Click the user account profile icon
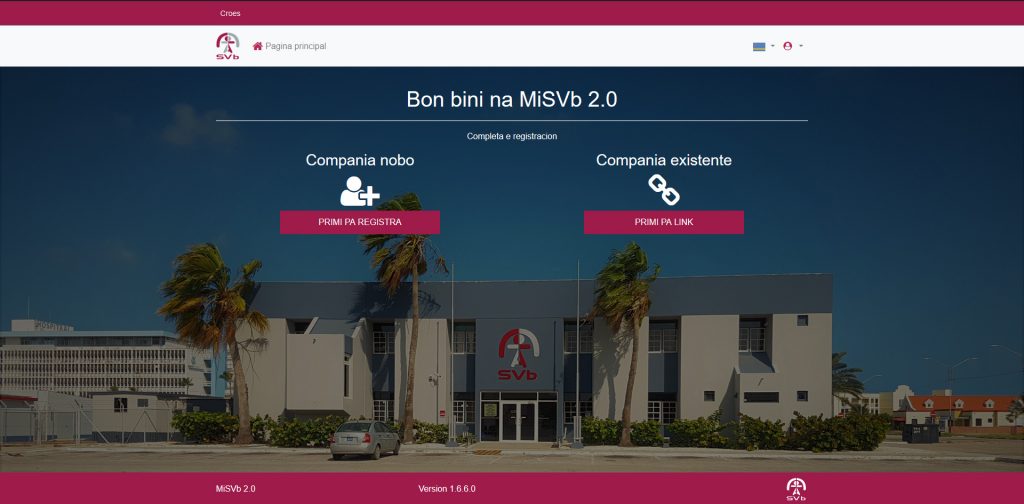This screenshot has width=1024, height=504. [788, 46]
